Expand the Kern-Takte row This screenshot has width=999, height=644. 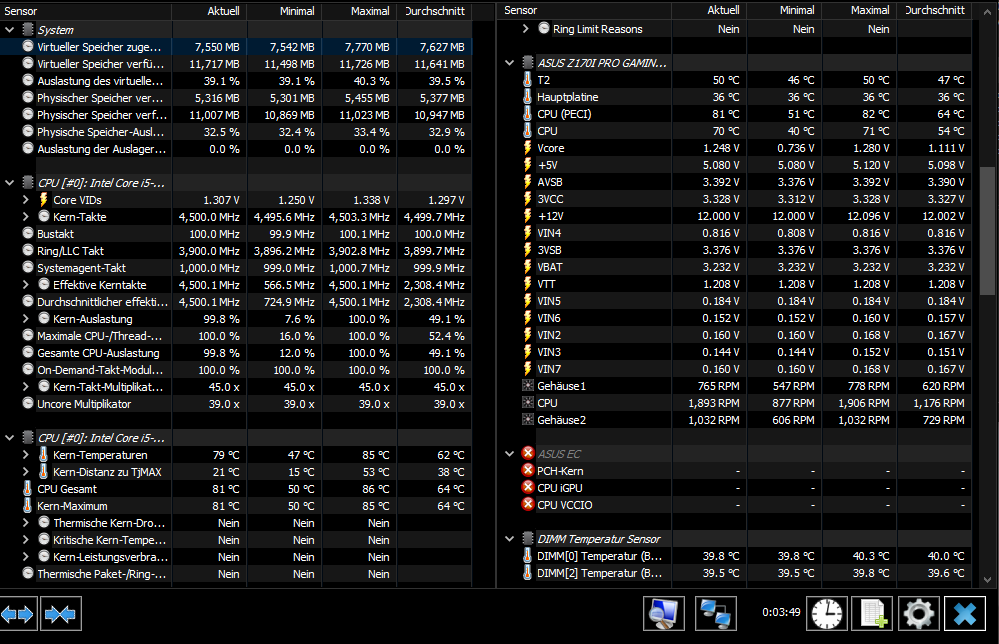(25, 217)
